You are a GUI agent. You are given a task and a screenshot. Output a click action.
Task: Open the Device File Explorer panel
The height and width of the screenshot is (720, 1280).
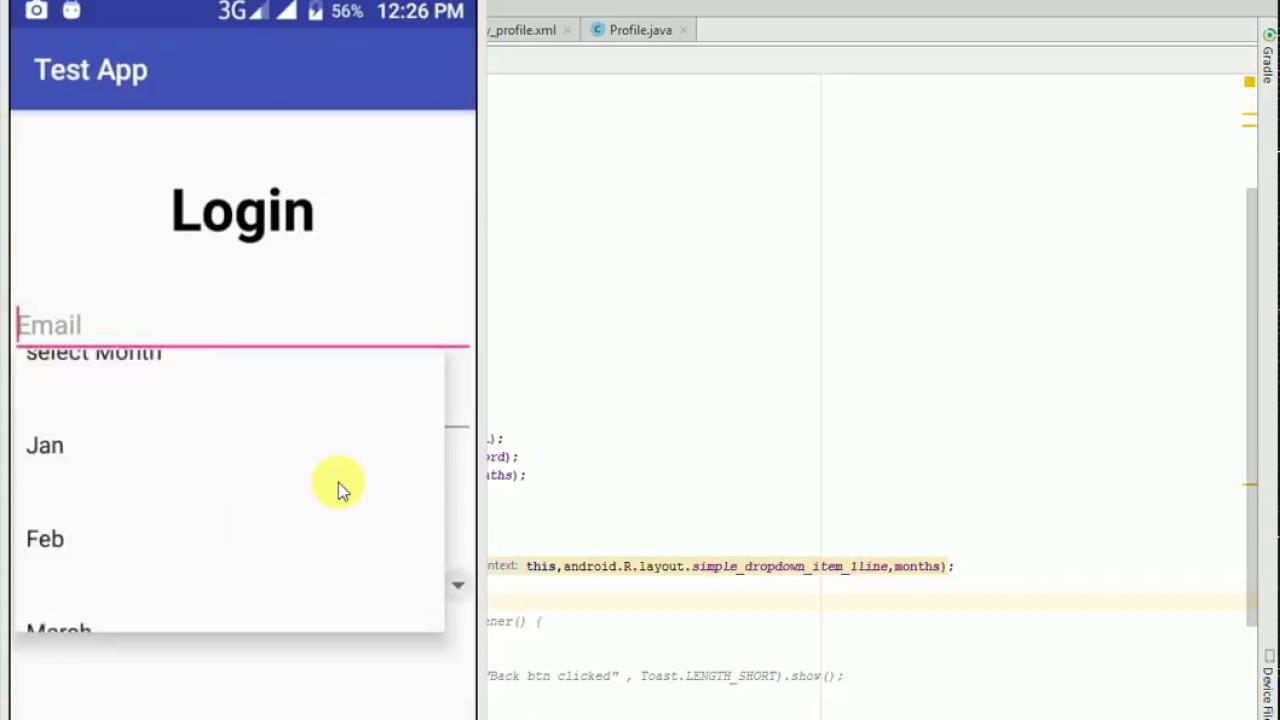pyautogui.click(x=1268, y=685)
